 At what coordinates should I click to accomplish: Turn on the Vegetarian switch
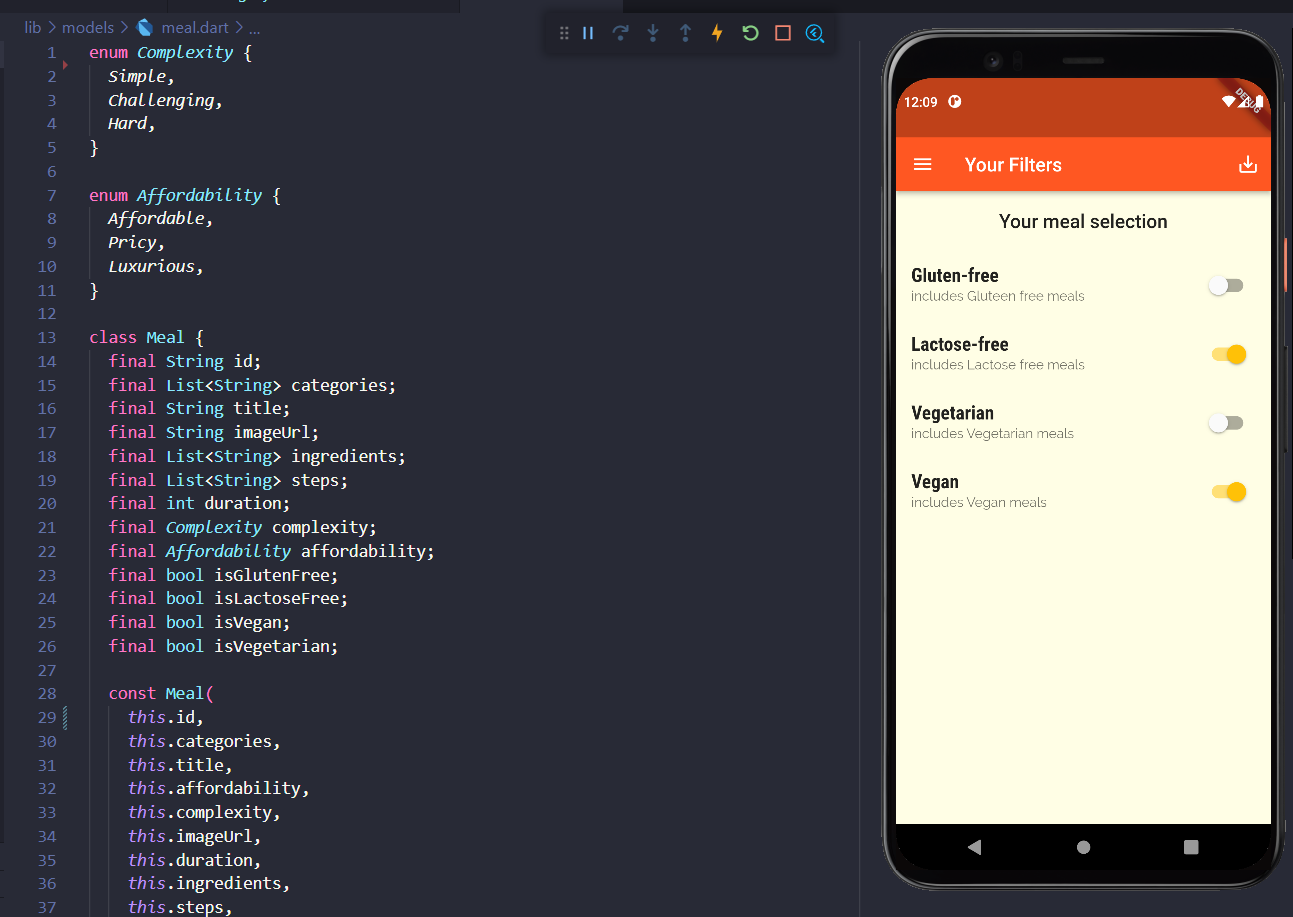(1226, 422)
